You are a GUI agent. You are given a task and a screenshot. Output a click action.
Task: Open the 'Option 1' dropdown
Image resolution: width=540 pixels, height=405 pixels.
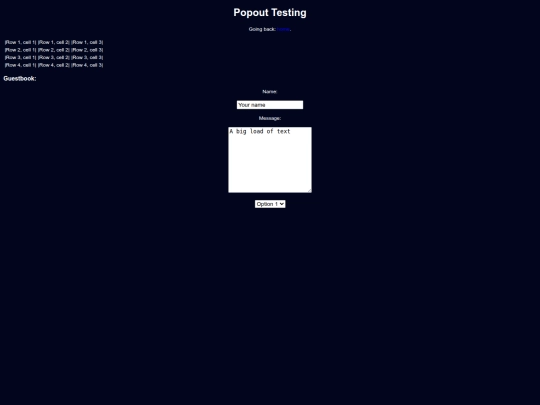pos(270,204)
